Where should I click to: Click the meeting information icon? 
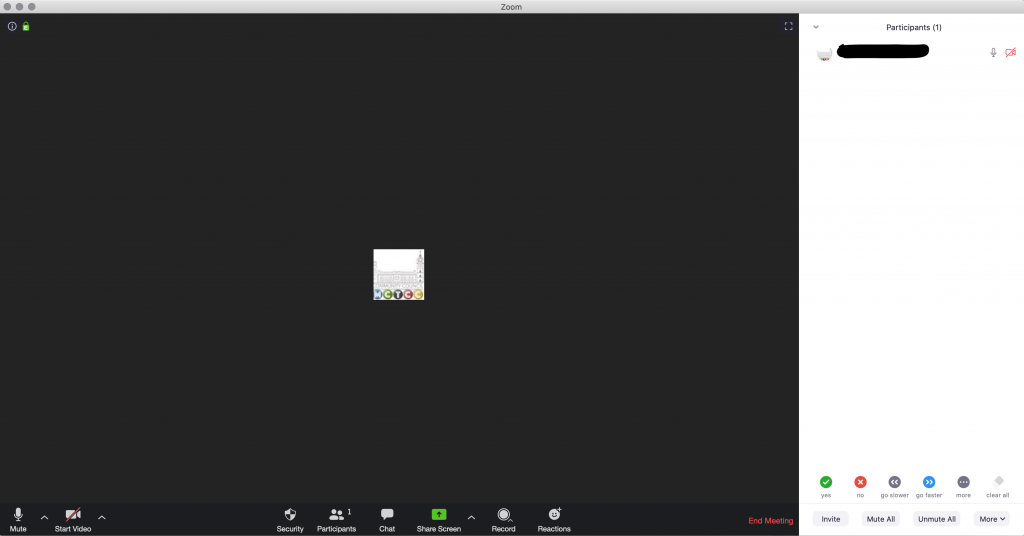click(x=12, y=26)
